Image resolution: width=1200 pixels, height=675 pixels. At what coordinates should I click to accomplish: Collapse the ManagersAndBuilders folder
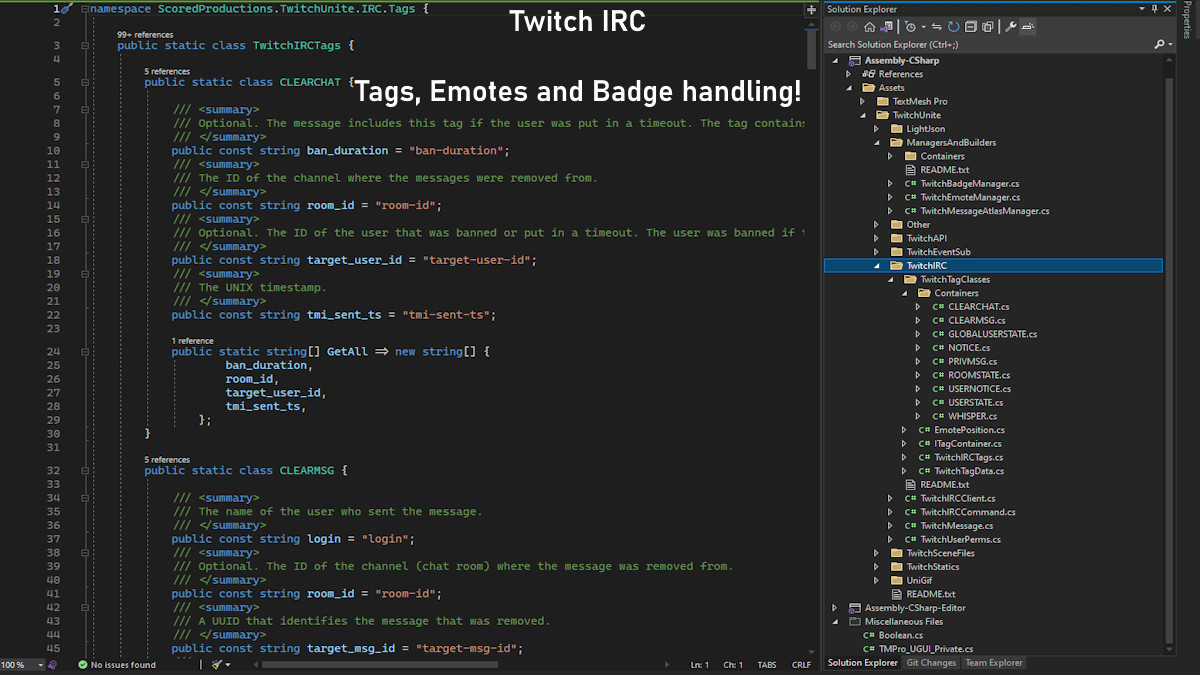tap(876, 143)
